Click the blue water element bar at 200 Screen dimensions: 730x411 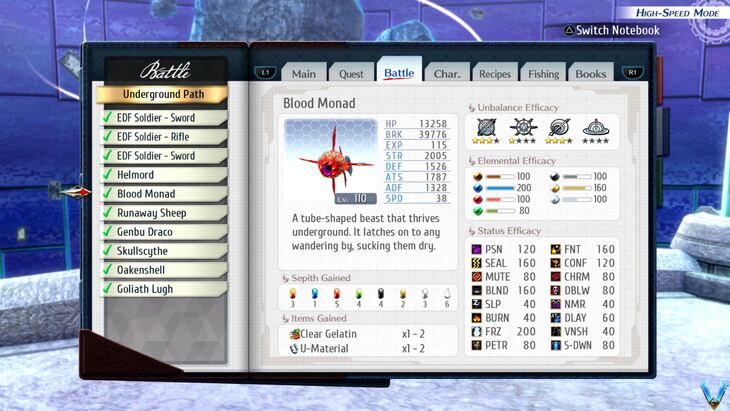[x=500, y=188]
